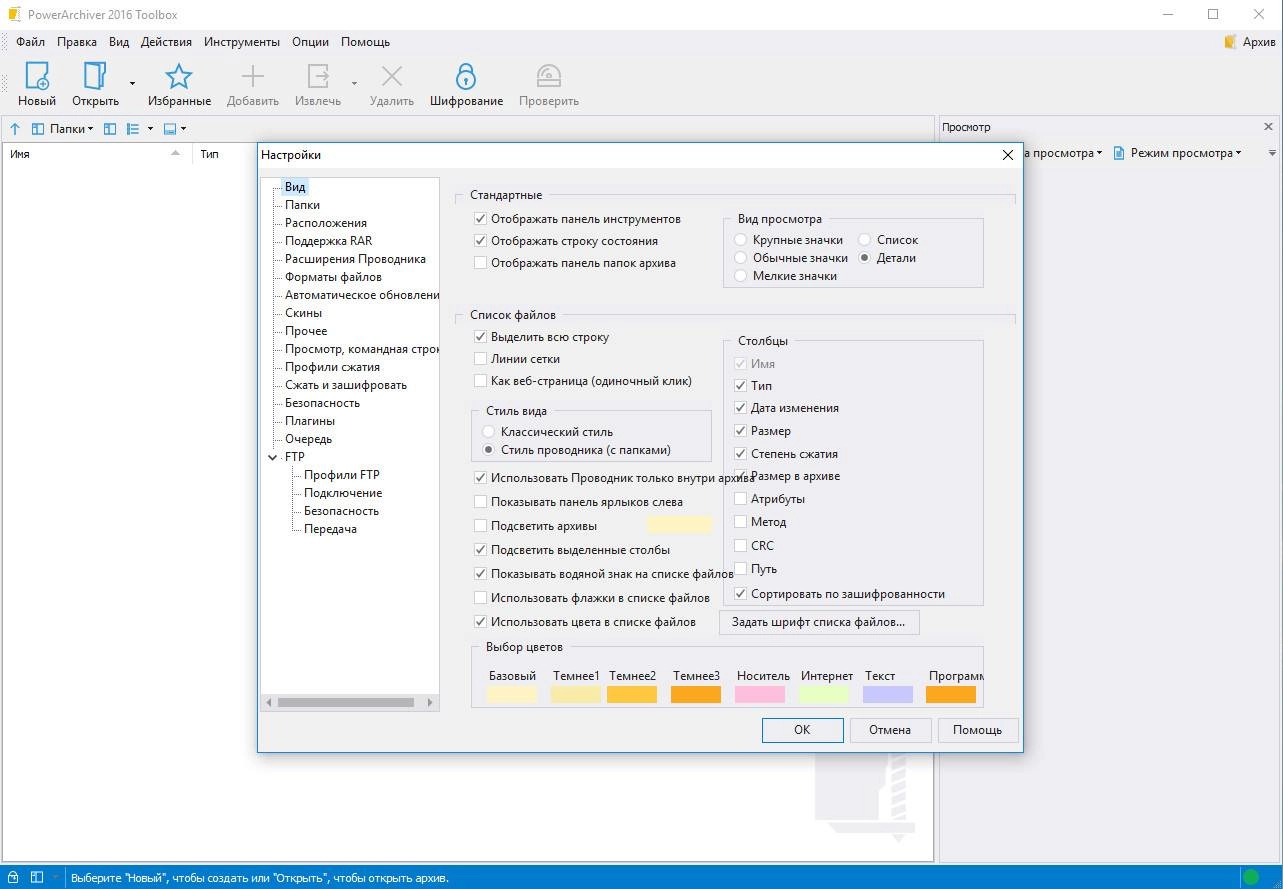Select the Список view radio button
This screenshot has height=889, width=1283.
(865, 240)
